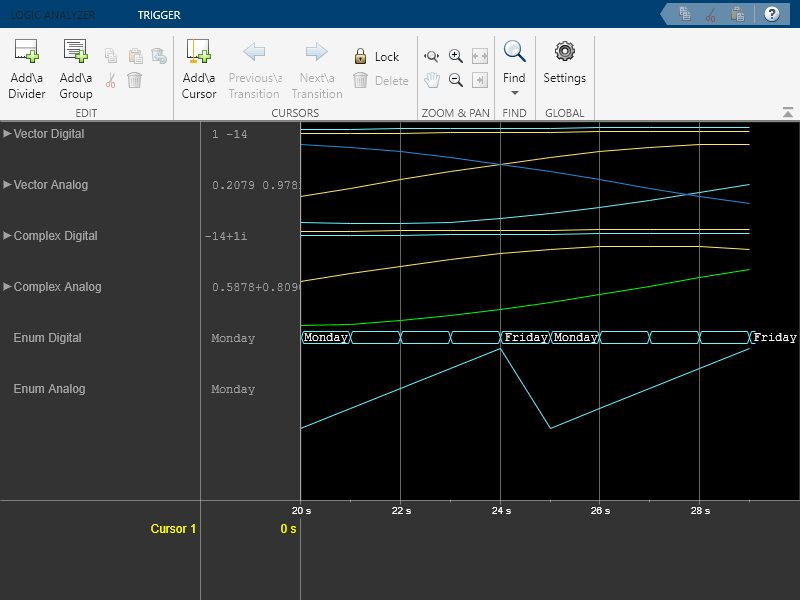Switch to the Logic Analyzer tab
The height and width of the screenshot is (600, 800).
pos(53,15)
